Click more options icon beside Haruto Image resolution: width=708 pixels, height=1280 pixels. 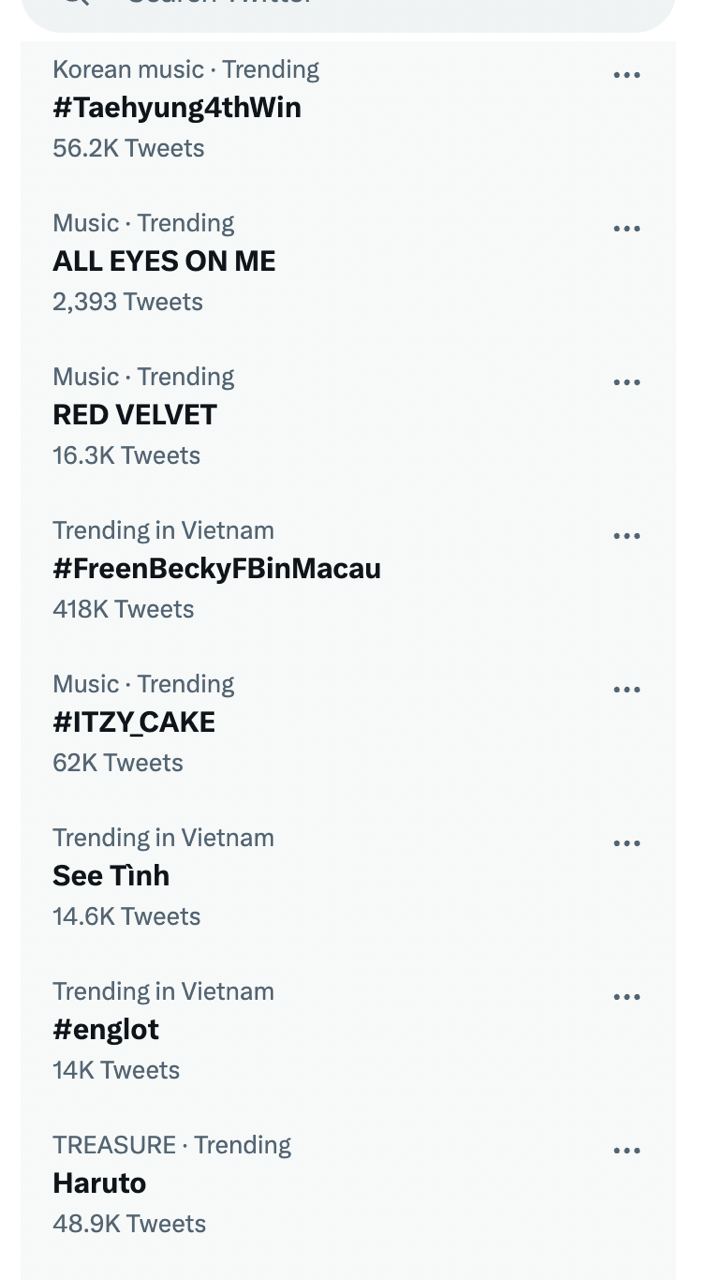(627, 1151)
